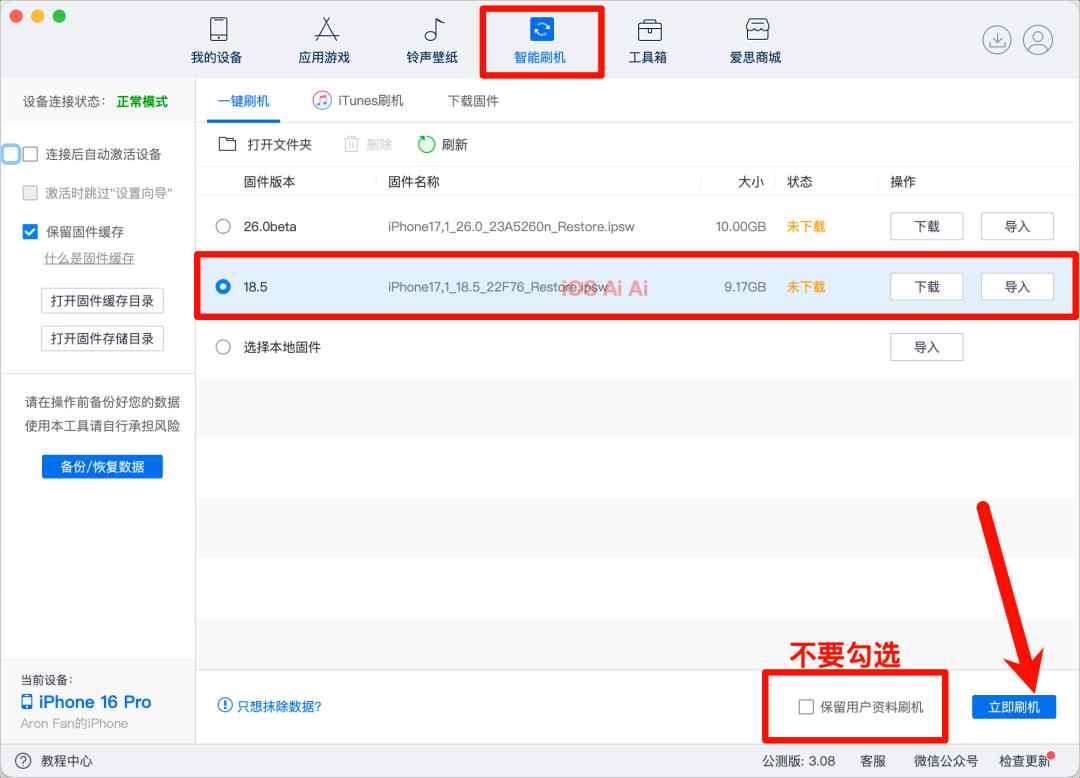Click the 备份/恢复数据 button
This screenshot has height=778, width=1080.
[x=102, y=467]
